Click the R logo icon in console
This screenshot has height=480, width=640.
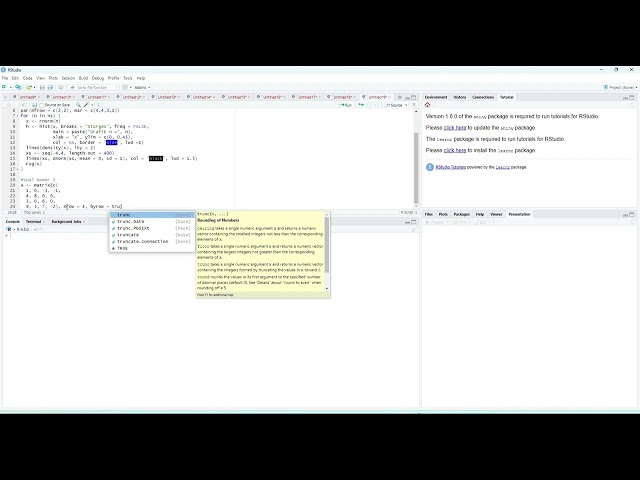click(x=9, y=229)
